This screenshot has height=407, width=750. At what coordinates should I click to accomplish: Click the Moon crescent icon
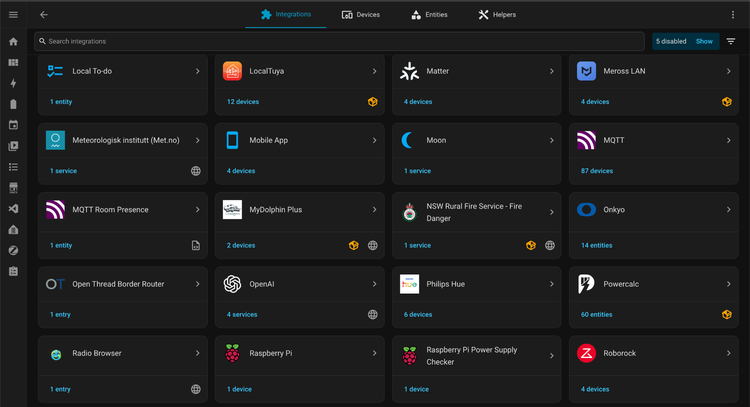(408, 140)
